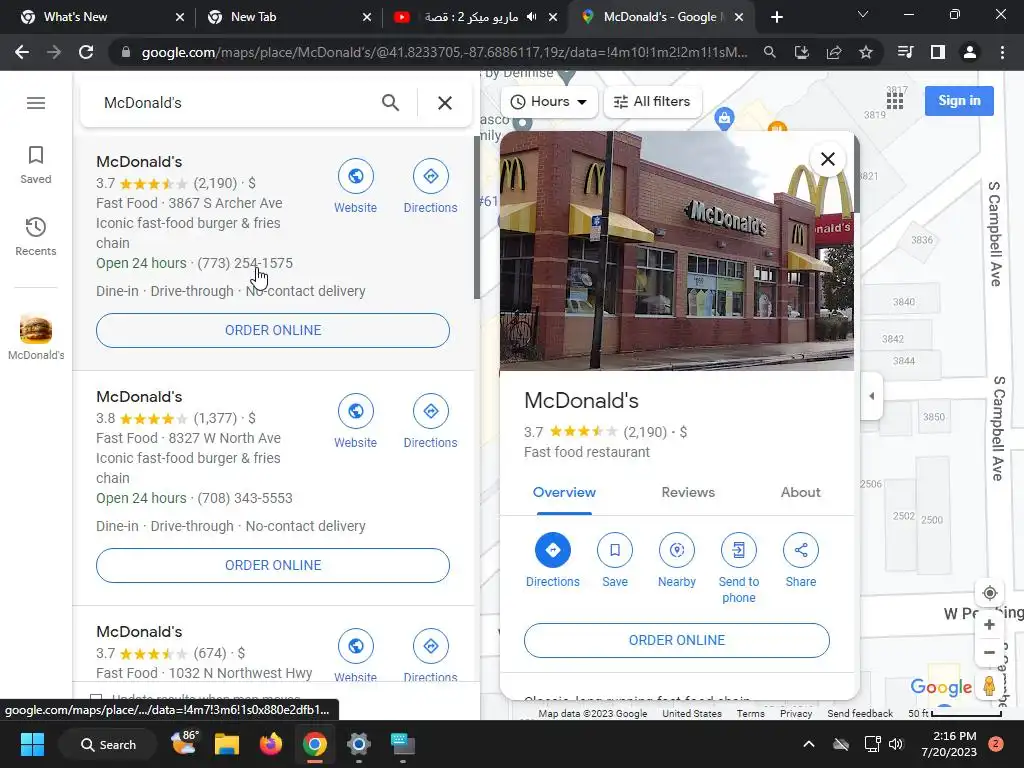The image size is (1024, 768).
Task: Click the blue Directions icon in details card
Action: [552, 550]
